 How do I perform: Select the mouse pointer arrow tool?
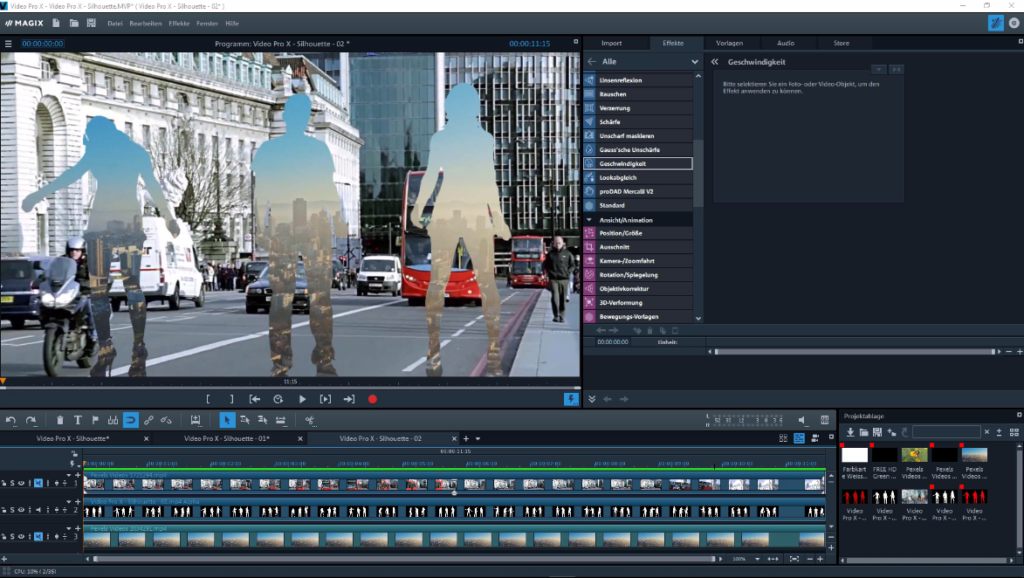click(227, 420)
